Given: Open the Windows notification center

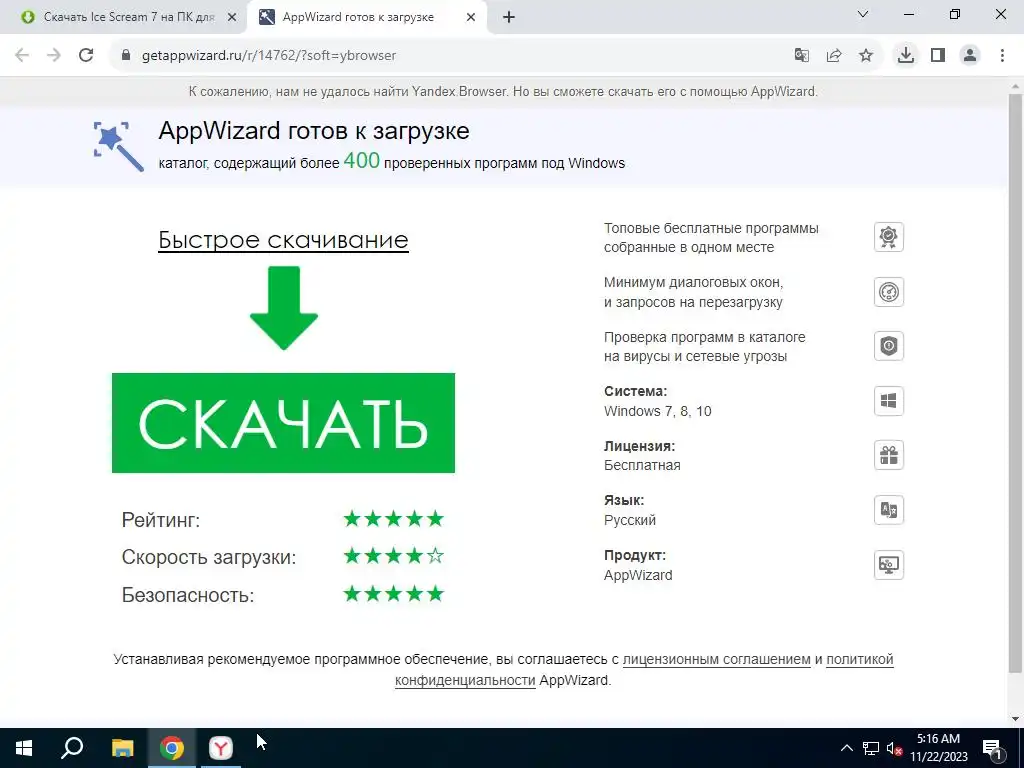Looking at the screenshot, I should (992, 748).
